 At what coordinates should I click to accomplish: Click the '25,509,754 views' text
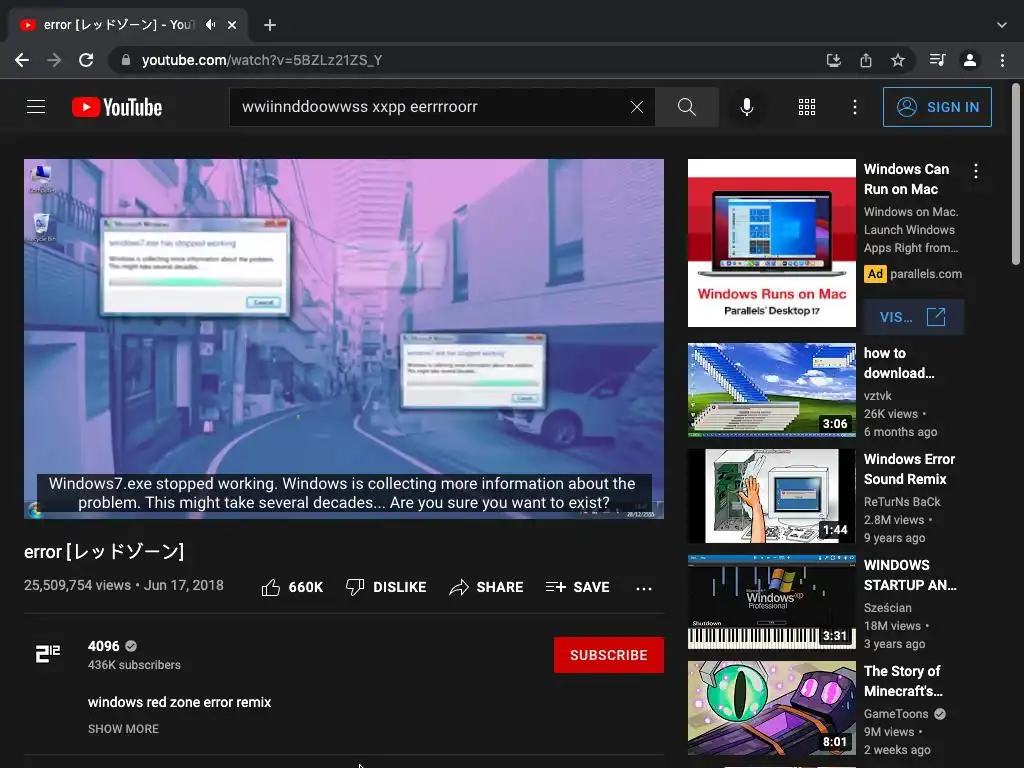[78, 585]
